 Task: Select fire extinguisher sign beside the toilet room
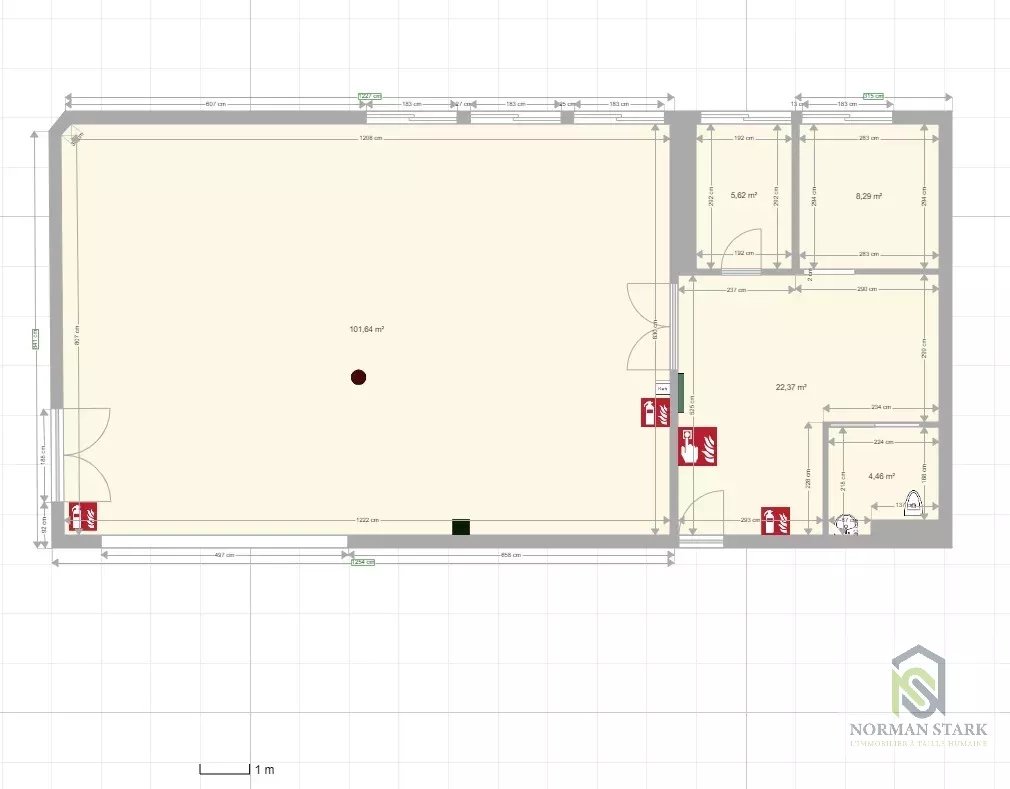[x=776, y=520]
